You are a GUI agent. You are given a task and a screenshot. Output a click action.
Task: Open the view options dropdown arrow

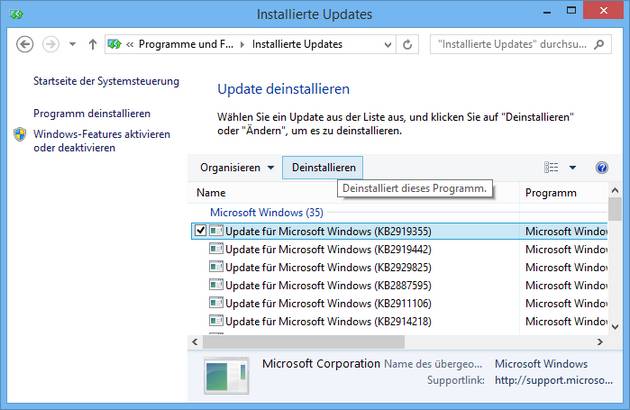[573, 168]
